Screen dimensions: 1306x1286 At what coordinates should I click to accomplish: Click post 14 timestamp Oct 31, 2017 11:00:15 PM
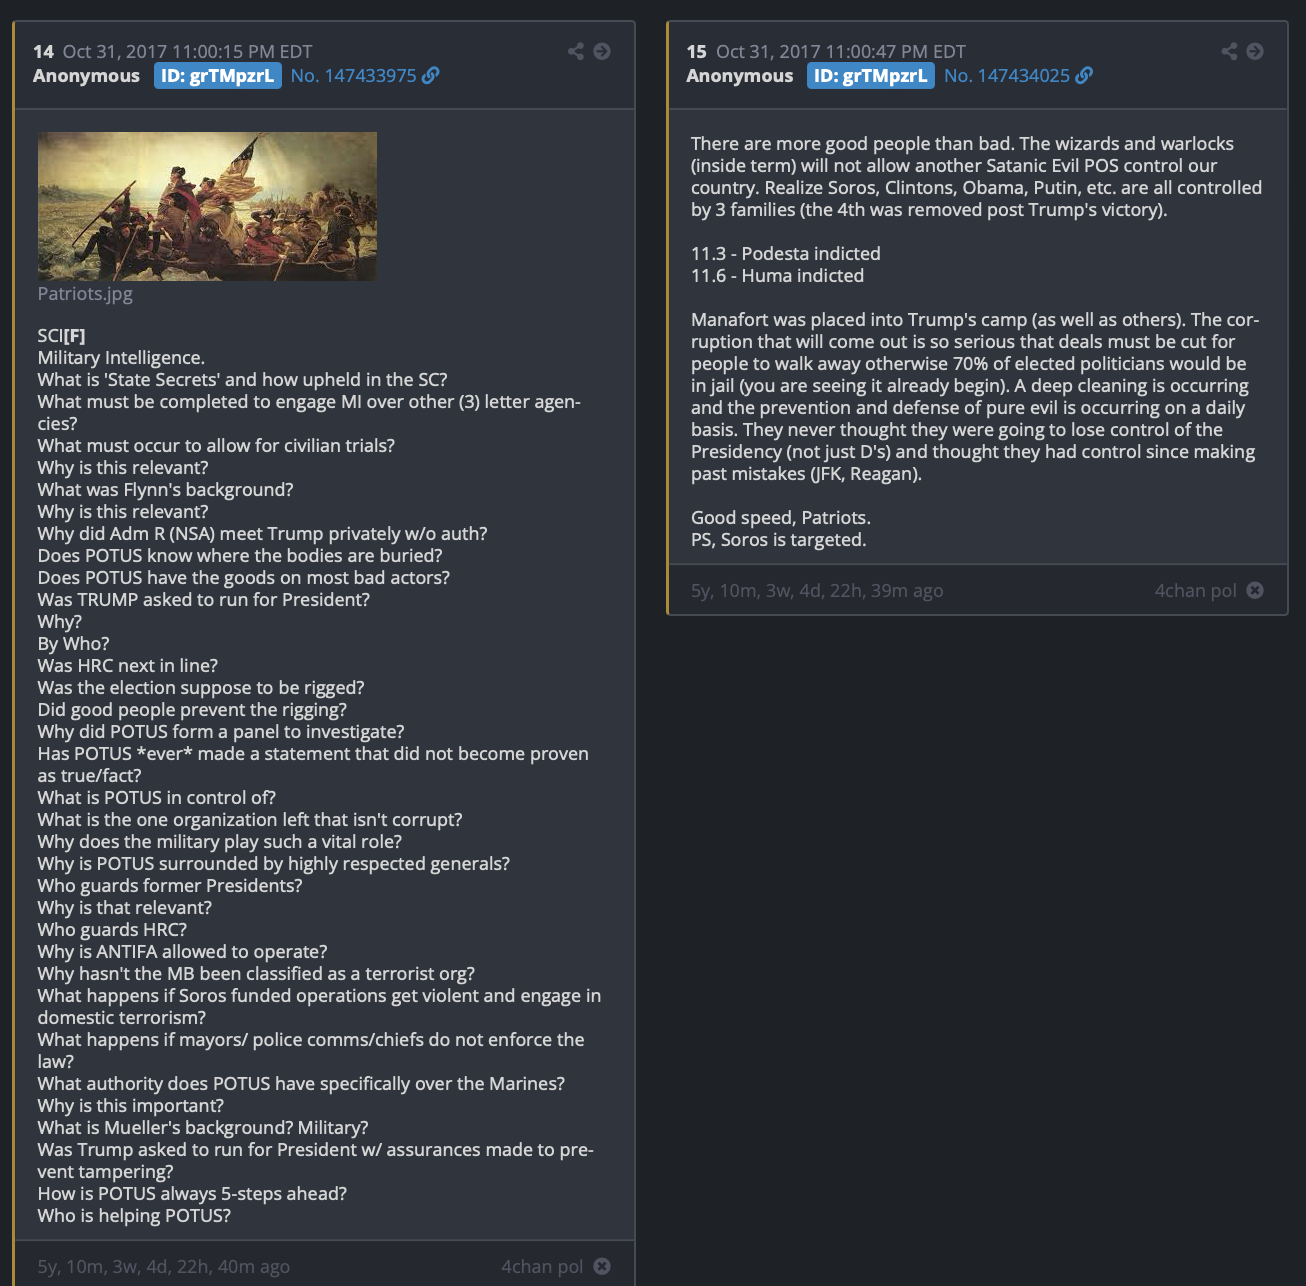(x=187, y=51)
